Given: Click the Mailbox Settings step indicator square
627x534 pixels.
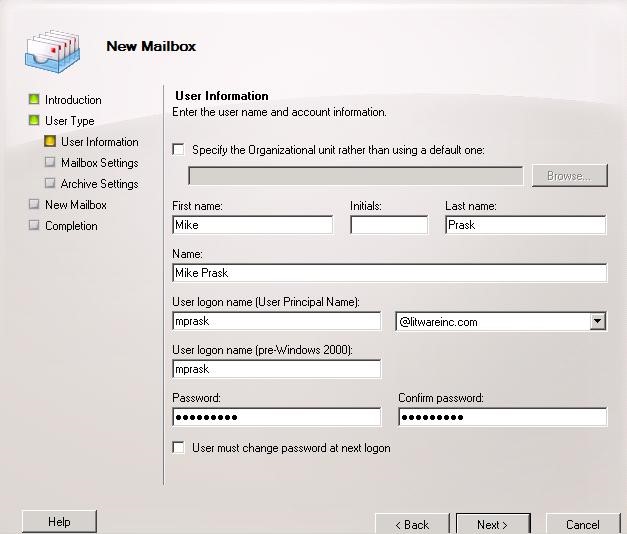Looking at the screenshot, I should coord(50,162).
